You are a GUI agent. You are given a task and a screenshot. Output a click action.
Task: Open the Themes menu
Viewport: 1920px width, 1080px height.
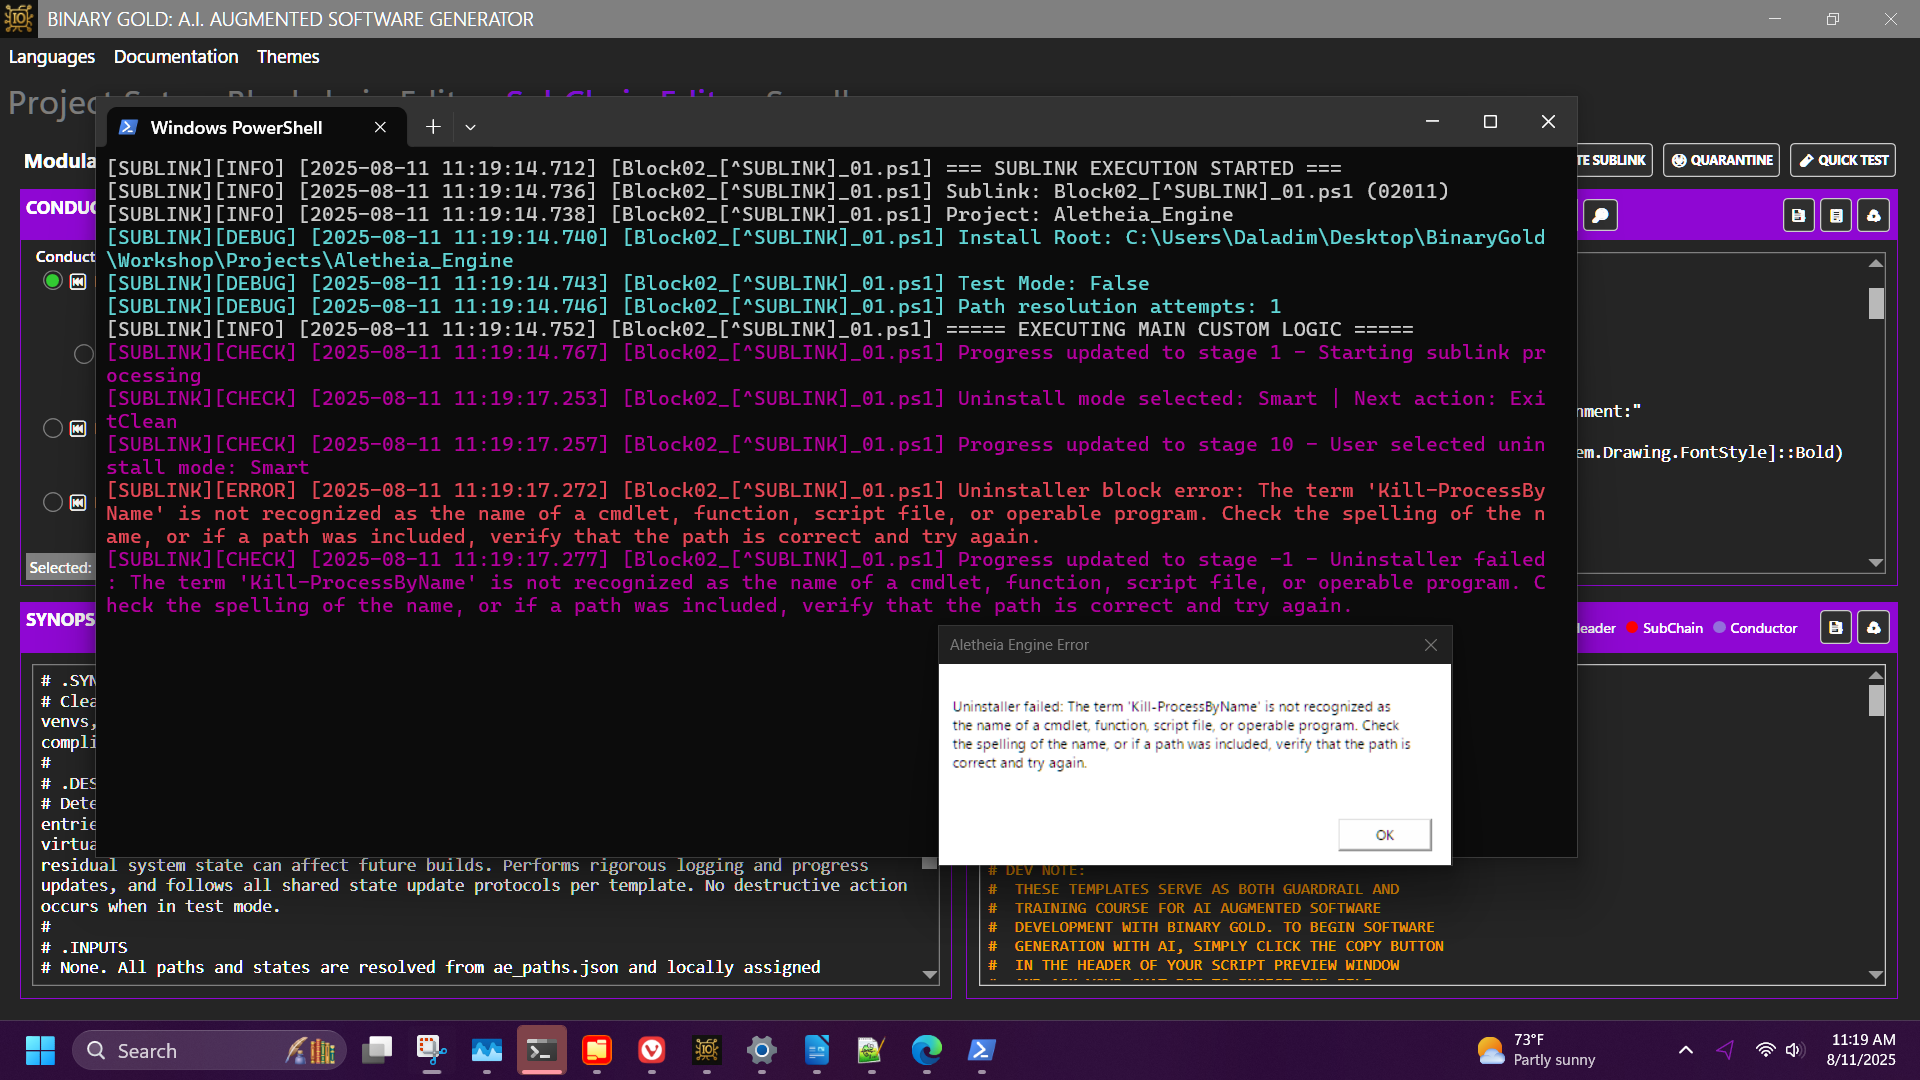pyautogui.click(x=288, y=57)
